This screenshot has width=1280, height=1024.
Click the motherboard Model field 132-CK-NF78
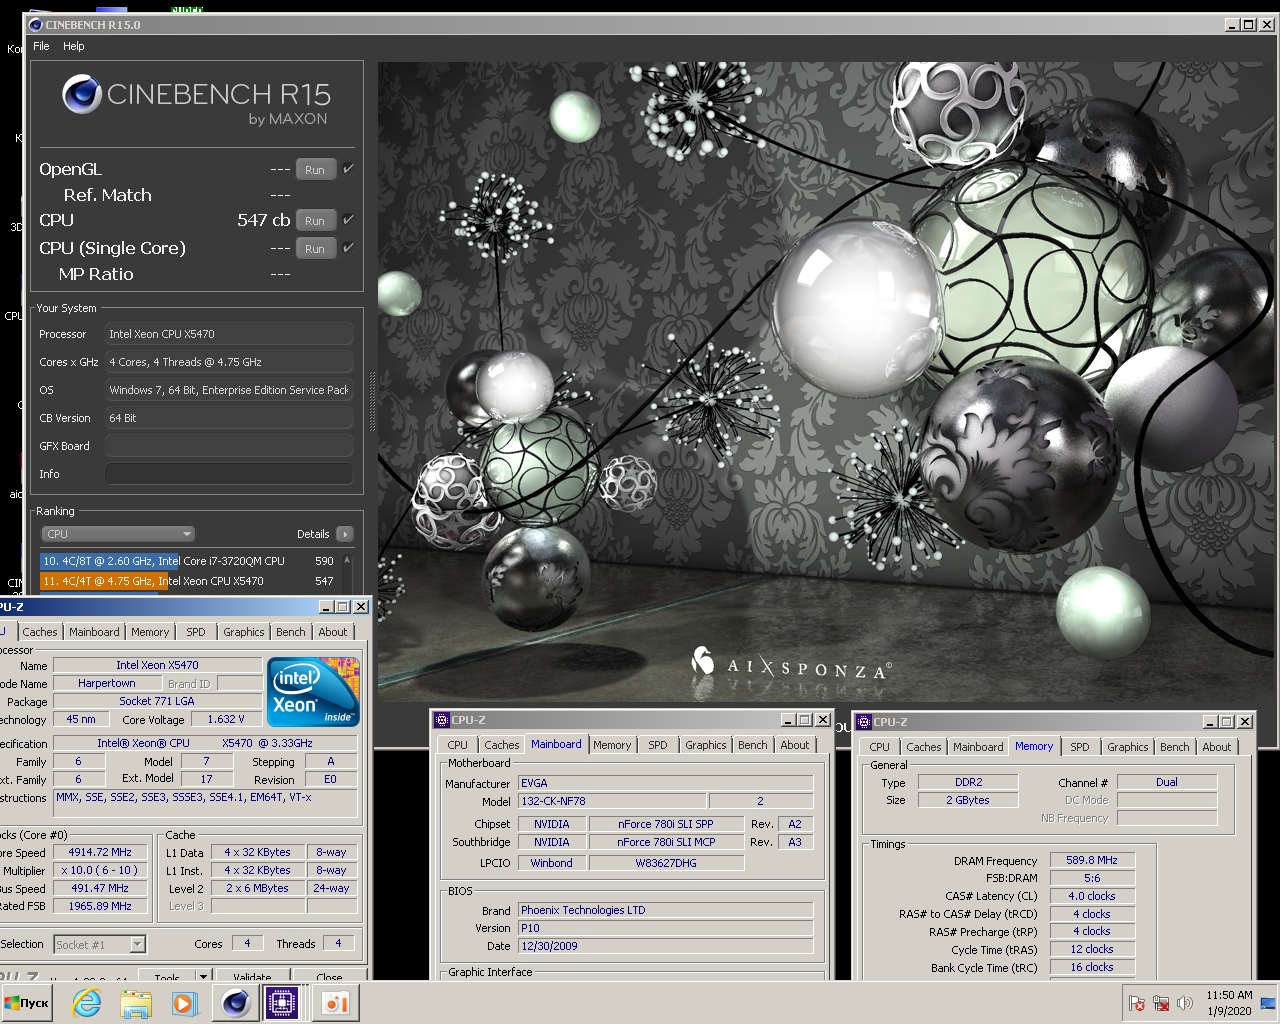point(612,801)
